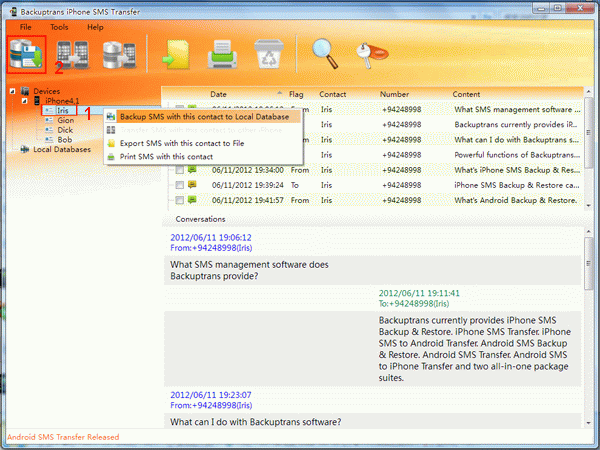Click content cell "What's Android Backup & Restore."
Screen dimensions: 600x450
tap(515, 200)
